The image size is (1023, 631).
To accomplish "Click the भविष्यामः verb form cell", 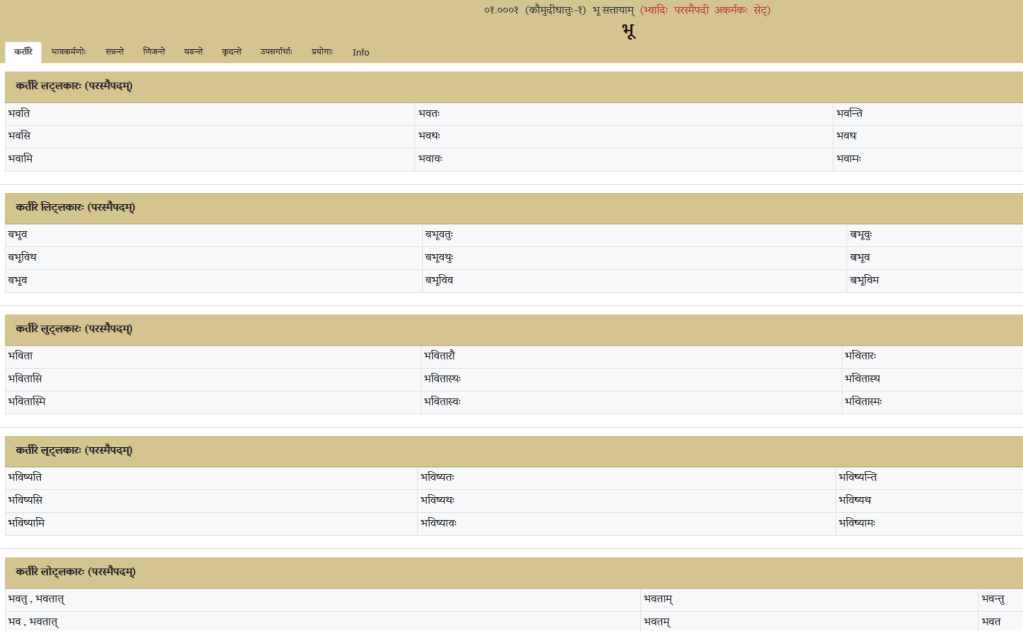I will (860, 523).
